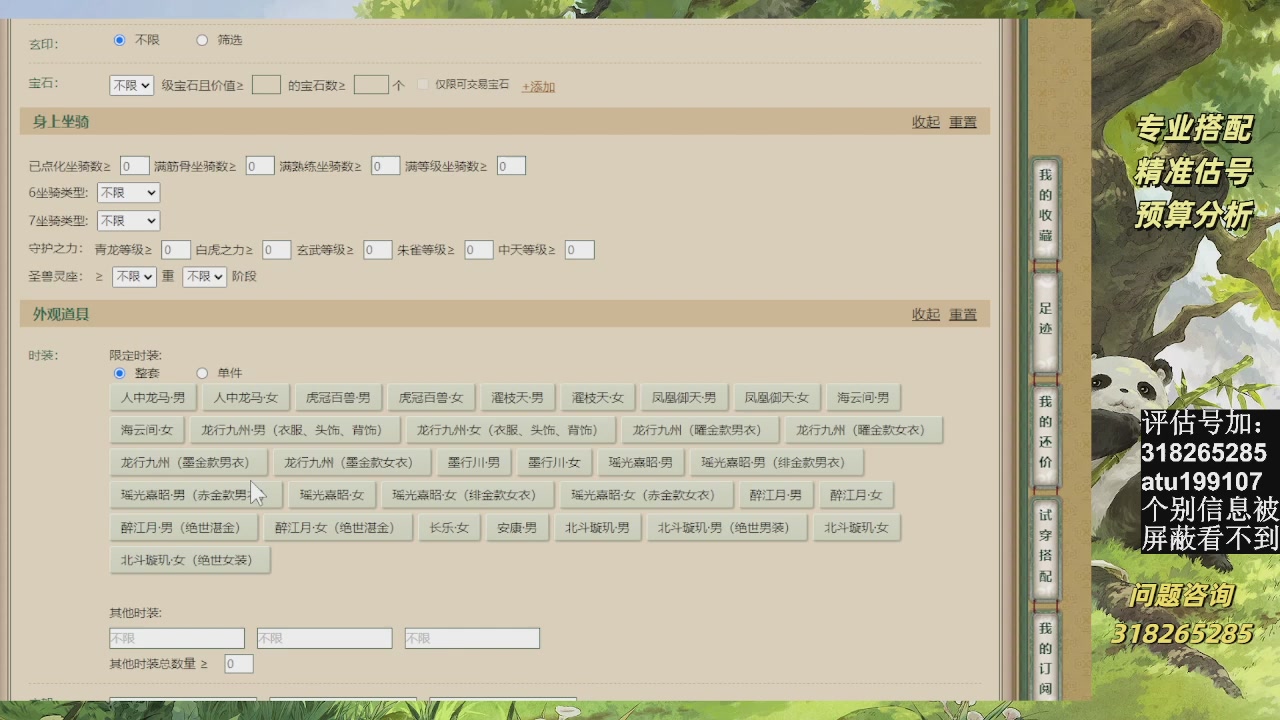Click the 满熟练坐骑数≥ input field
The image size is (1280, 720).
385,166
